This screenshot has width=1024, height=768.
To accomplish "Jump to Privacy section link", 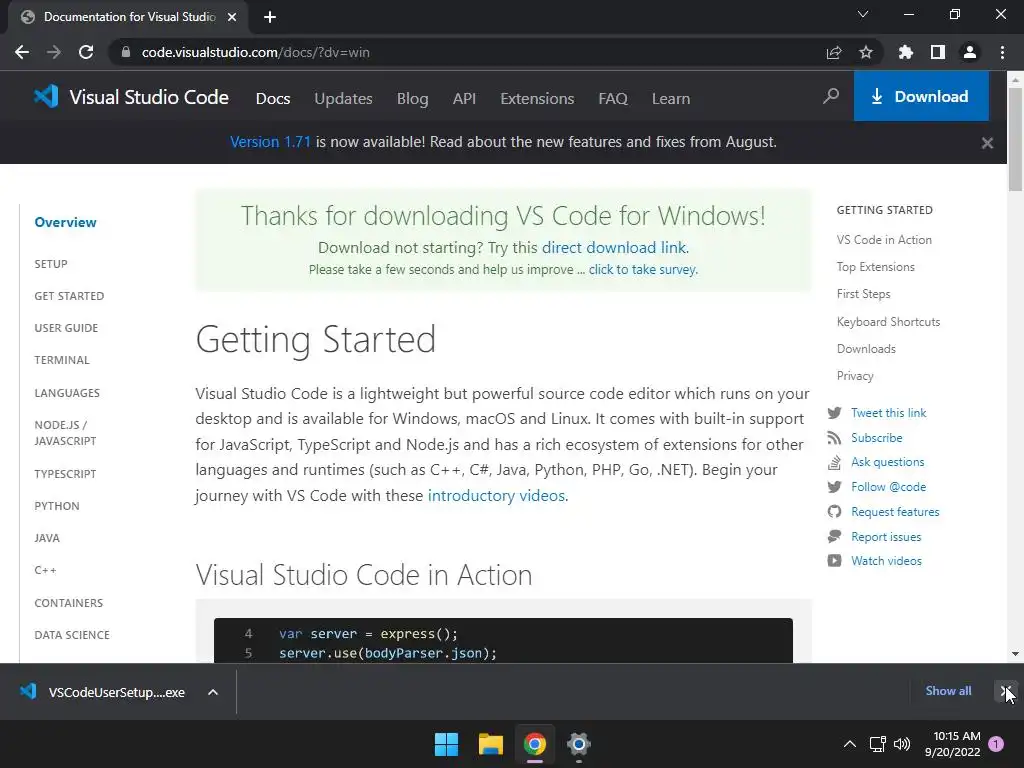I will 855,376.
